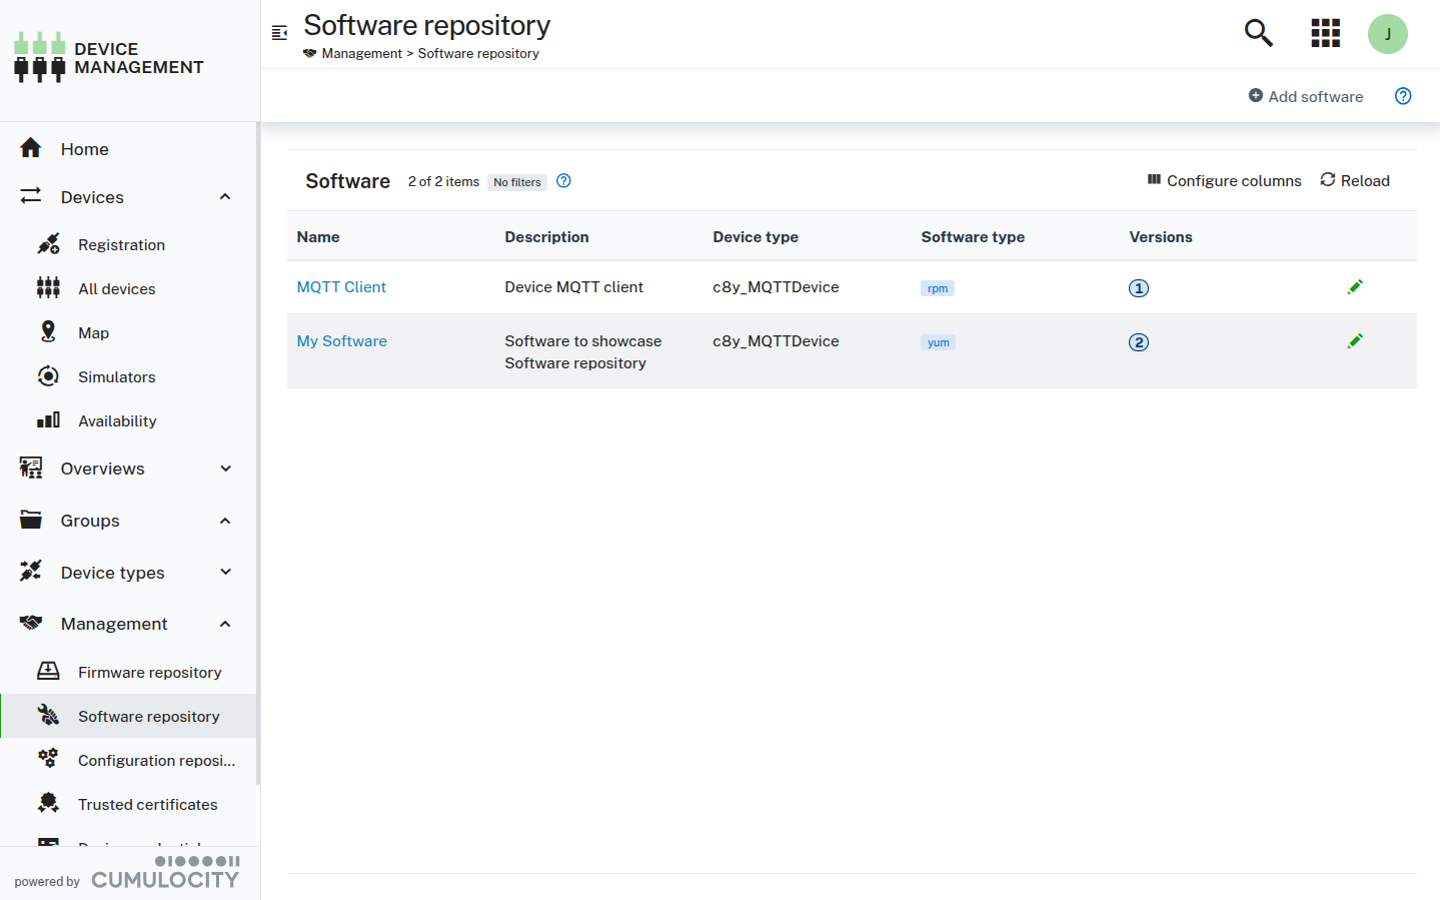This screenshot has height=900, width=1440.
Task: Expand the Device types section
Action: [x=225, y=572]
